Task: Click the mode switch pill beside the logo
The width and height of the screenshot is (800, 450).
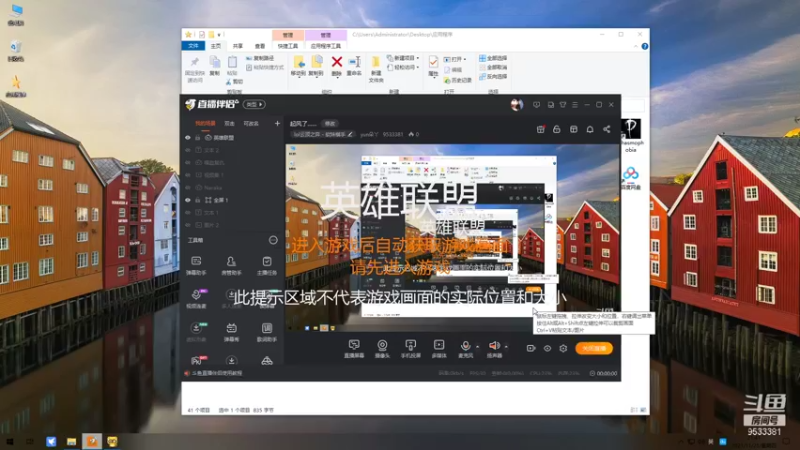Action: tap(254, 105)
